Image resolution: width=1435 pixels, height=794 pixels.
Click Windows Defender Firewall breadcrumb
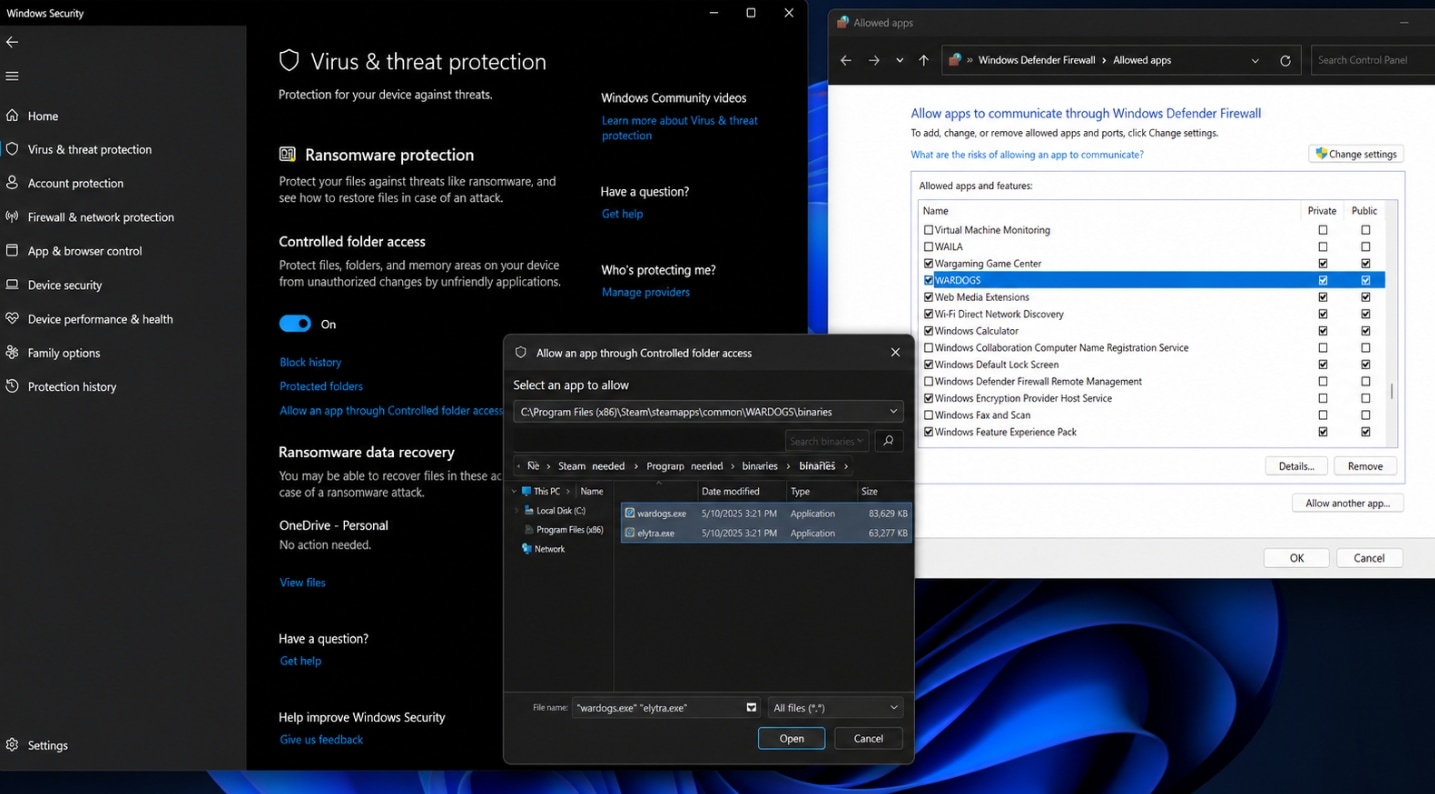(x=1036, y=60)
